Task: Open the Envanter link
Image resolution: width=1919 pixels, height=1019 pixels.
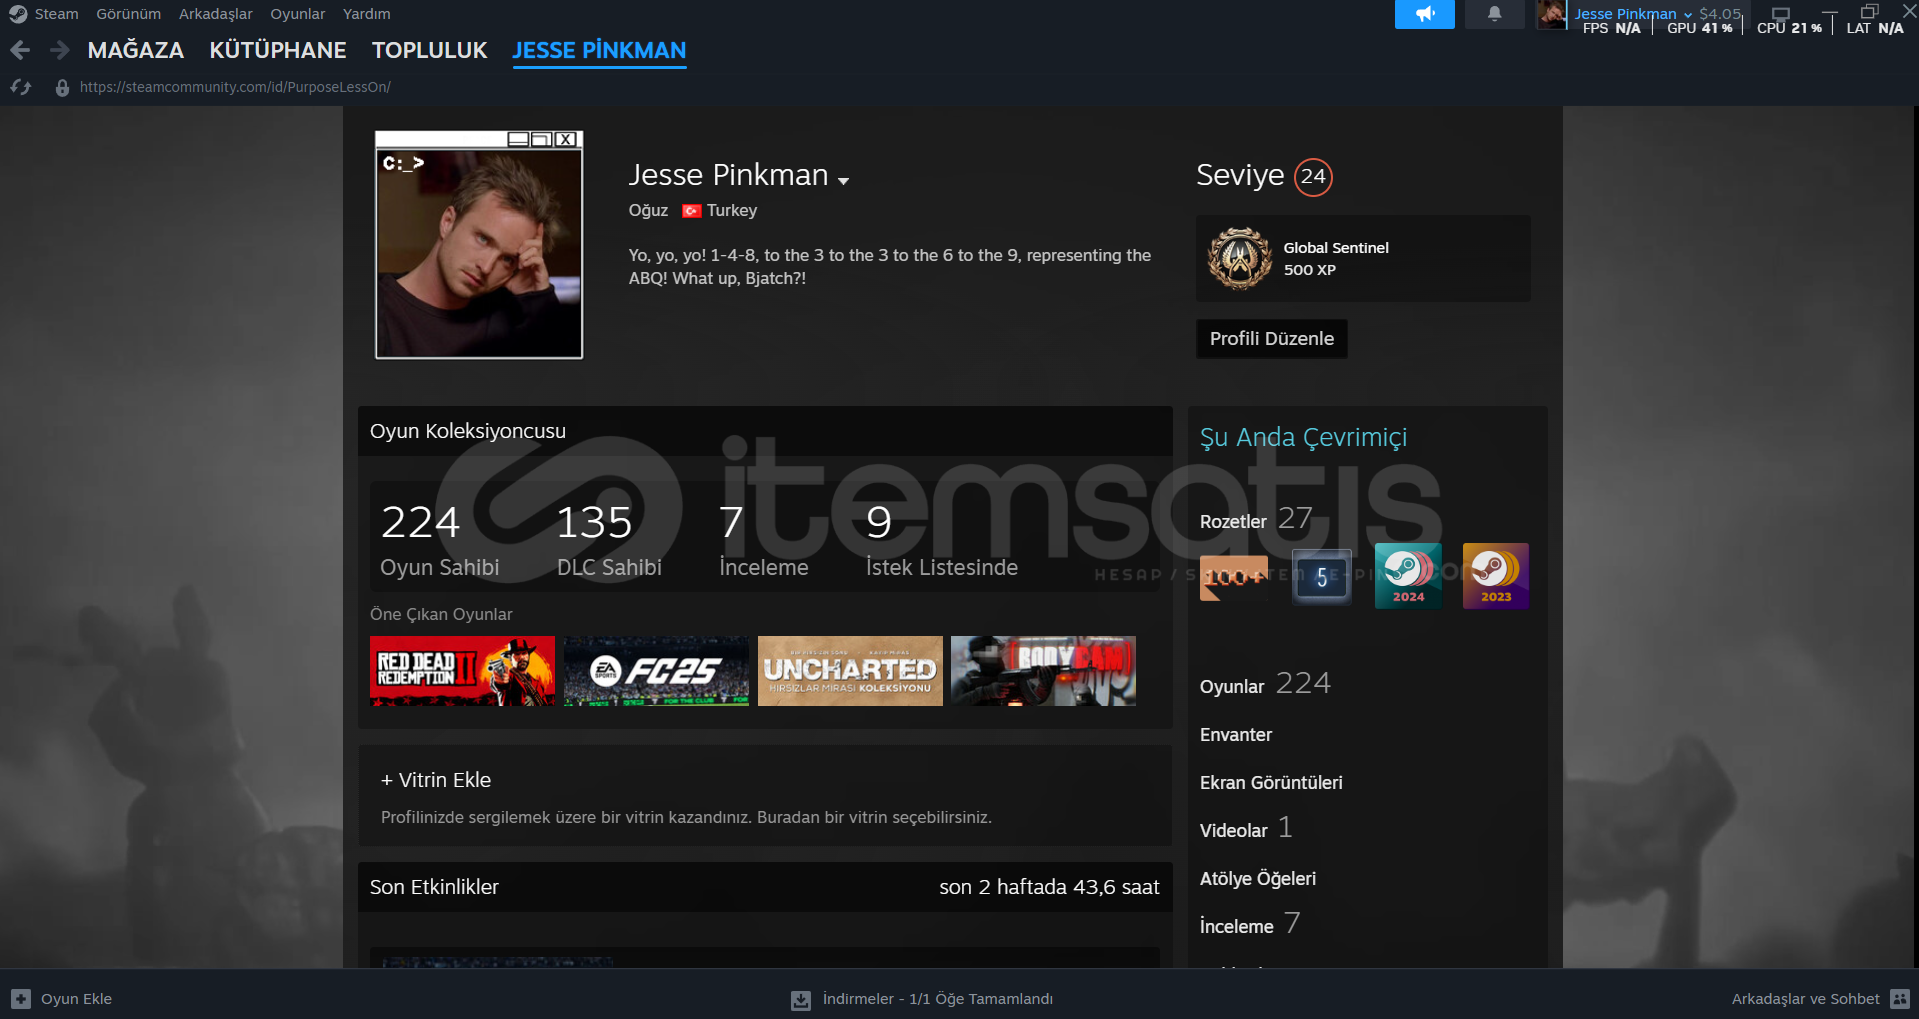Action: [x=1236, y=735]
